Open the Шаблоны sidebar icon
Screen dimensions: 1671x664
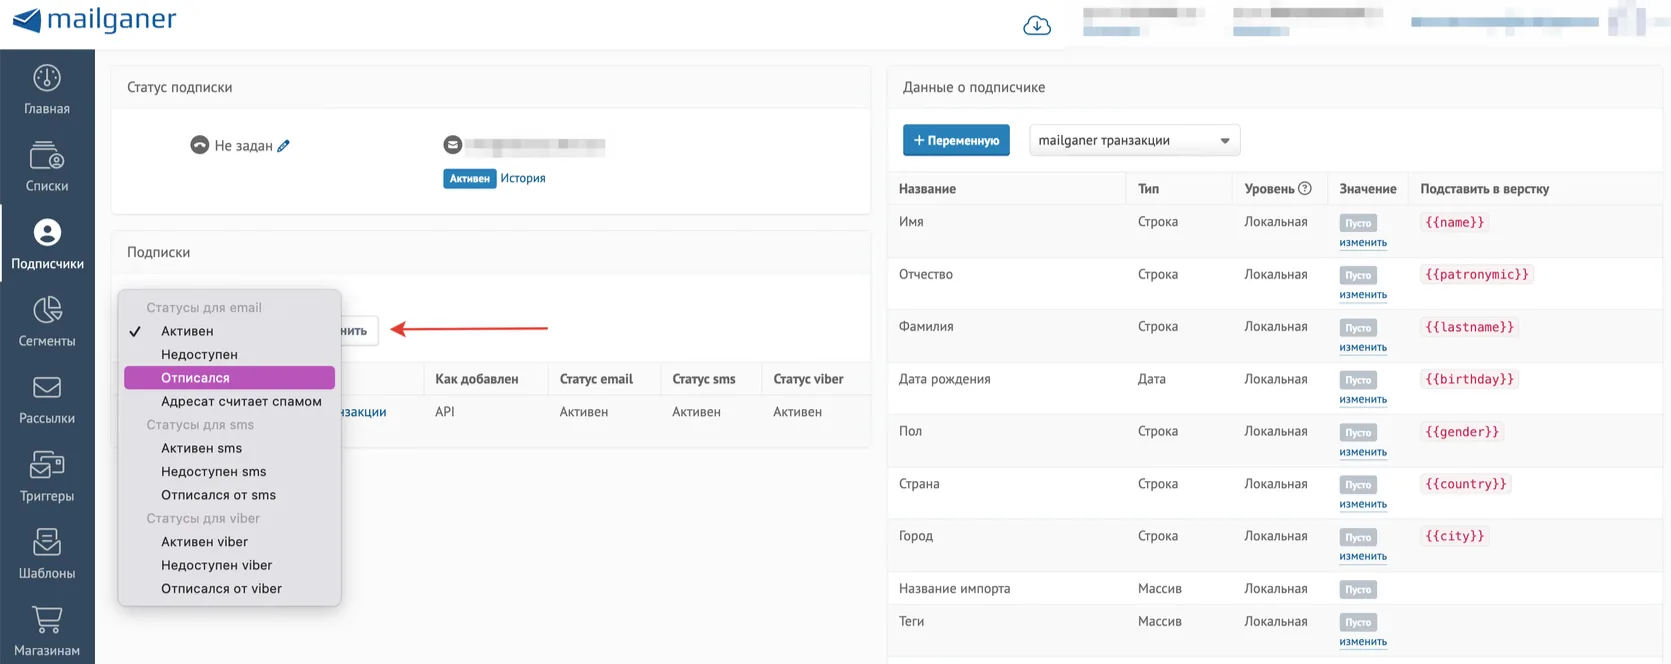point(47,542)
